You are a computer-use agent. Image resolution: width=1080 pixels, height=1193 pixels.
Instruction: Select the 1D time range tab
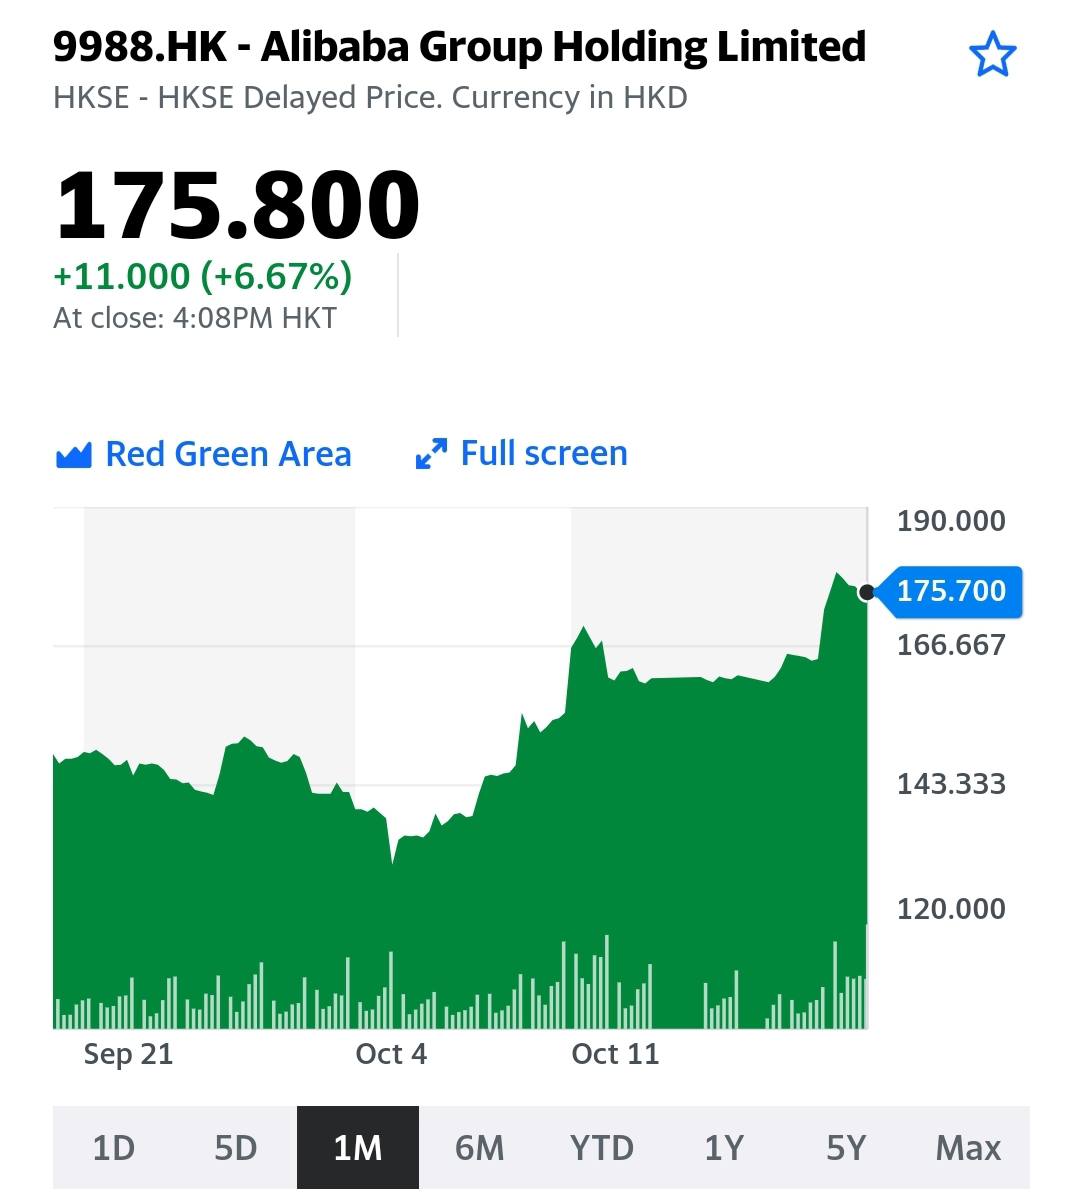coord(113,1147)
